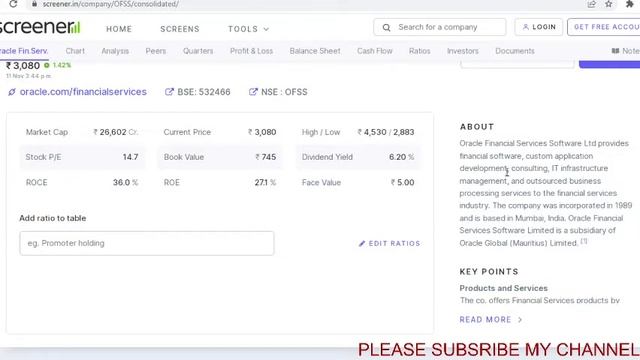Click the Edit Ratios link
This screenshot has width=640, height=360.
pyautogui.click(x=389, y=243)
